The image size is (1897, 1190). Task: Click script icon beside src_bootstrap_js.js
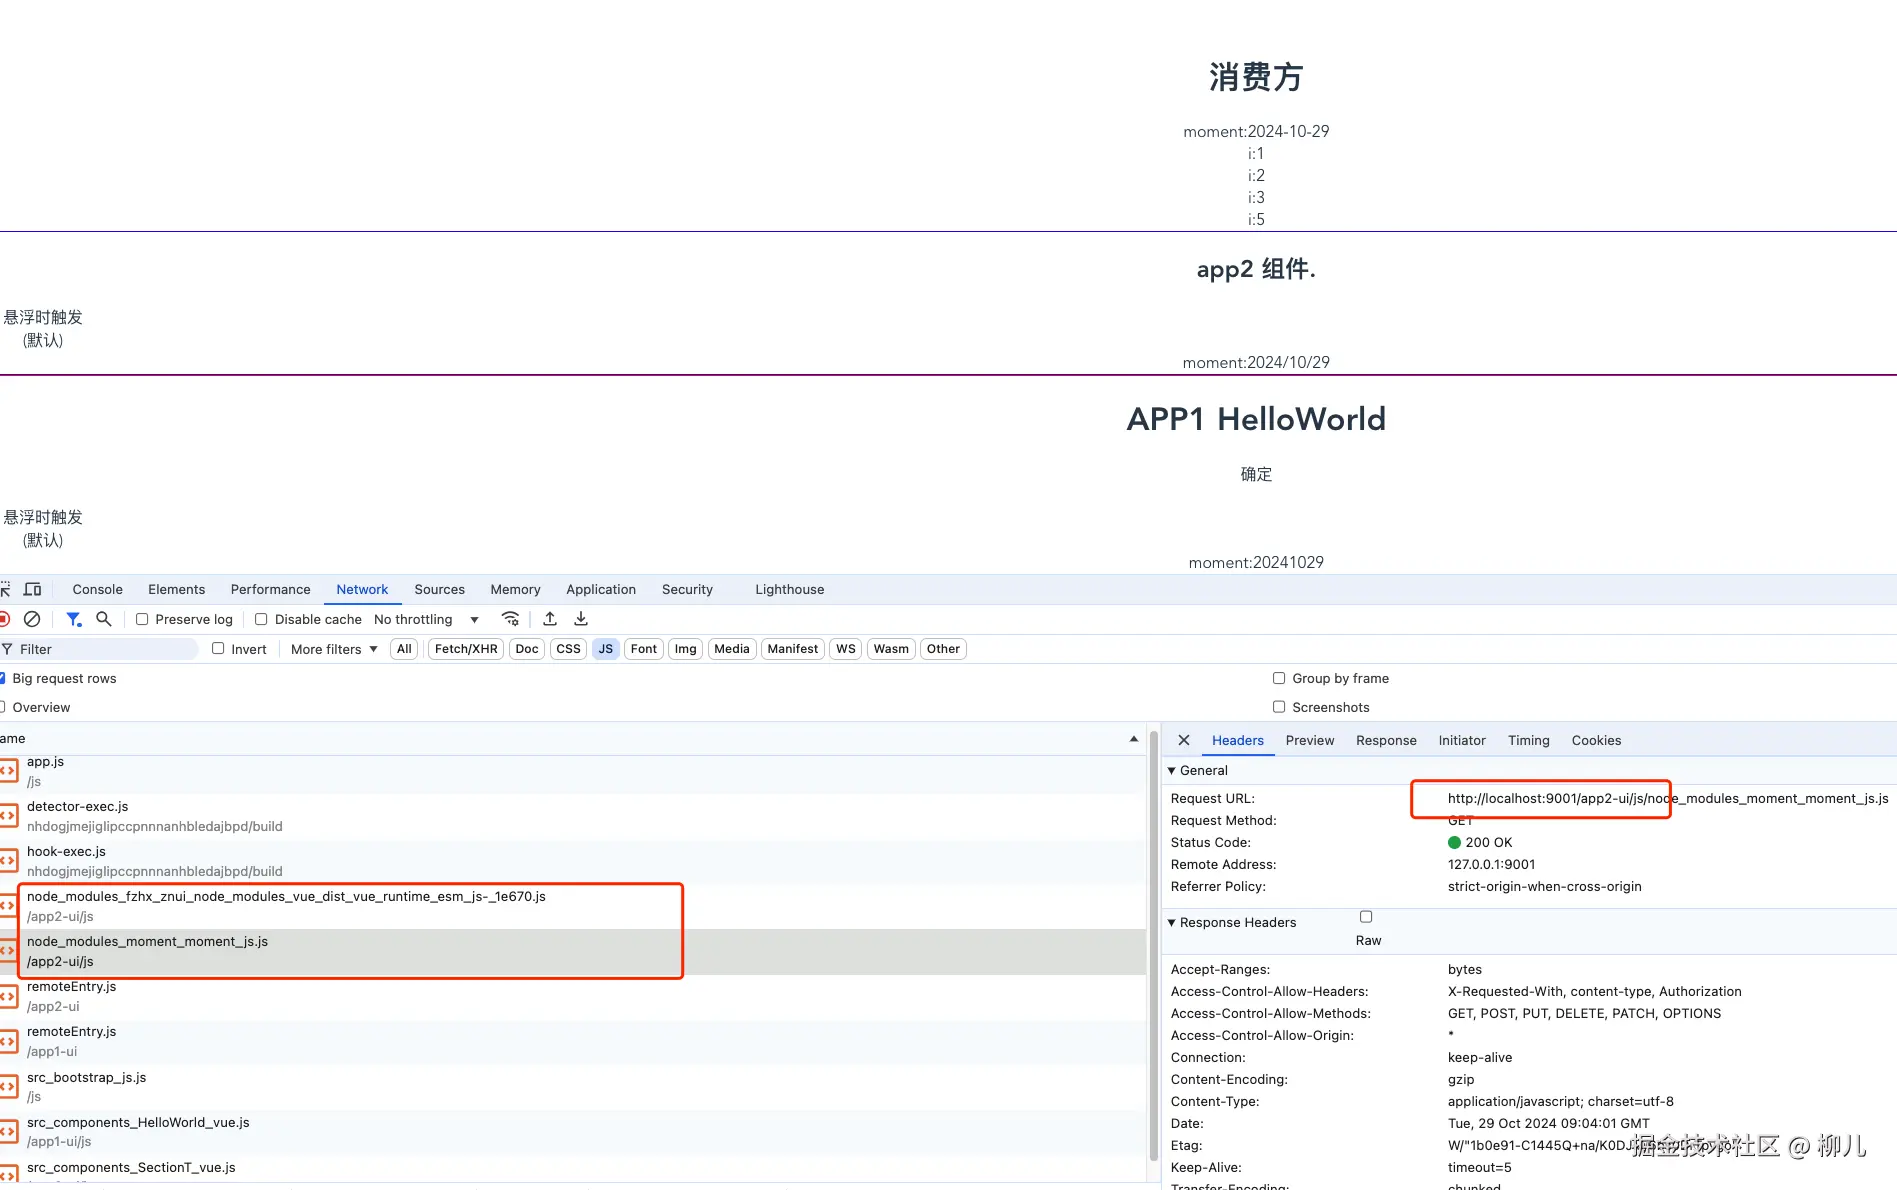[x=8, y=1087]
